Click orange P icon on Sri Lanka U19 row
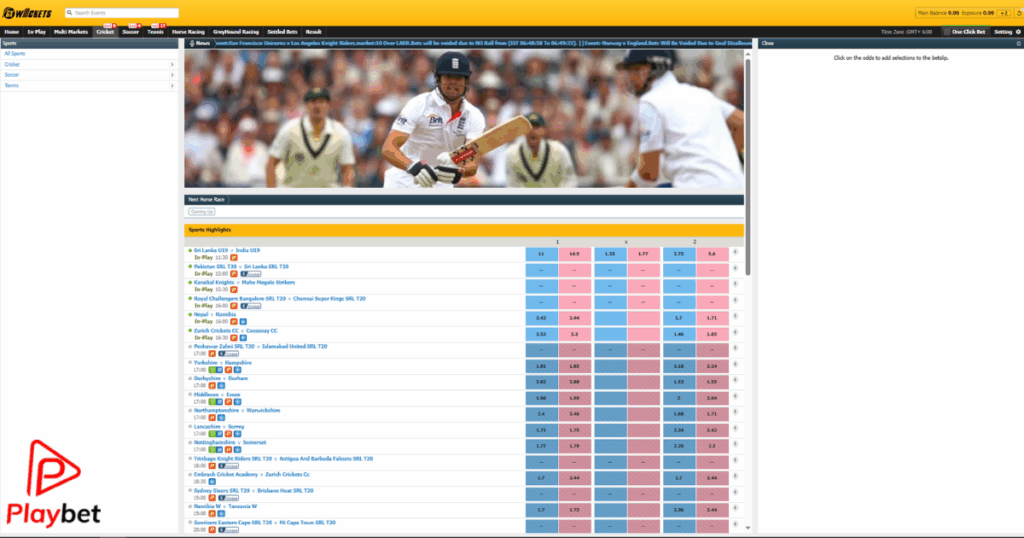 click(x=234, y=258)
